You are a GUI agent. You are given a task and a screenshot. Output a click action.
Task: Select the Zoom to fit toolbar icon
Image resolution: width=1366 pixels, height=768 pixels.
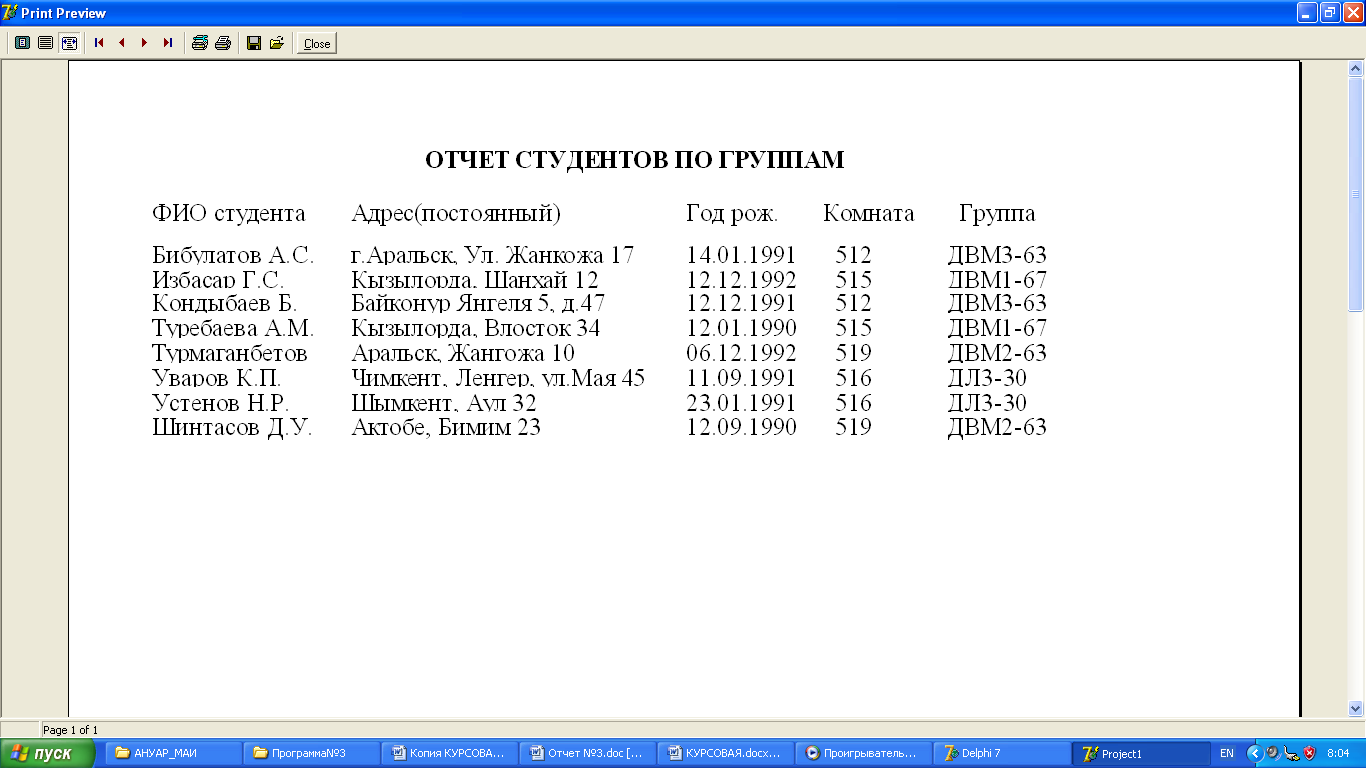coord(22,43)
